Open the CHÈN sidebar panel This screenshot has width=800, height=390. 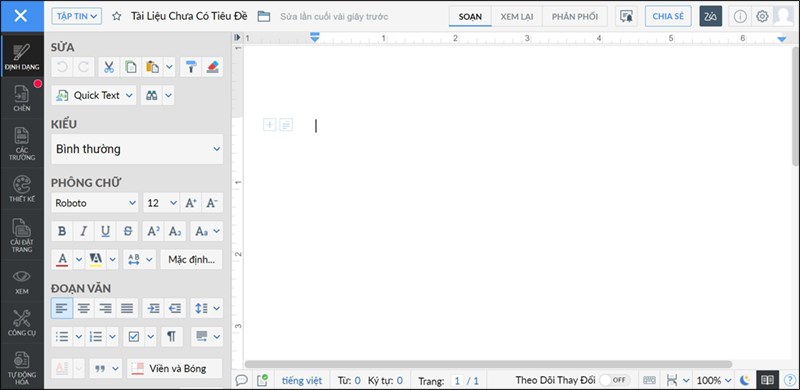click(22, 99)
